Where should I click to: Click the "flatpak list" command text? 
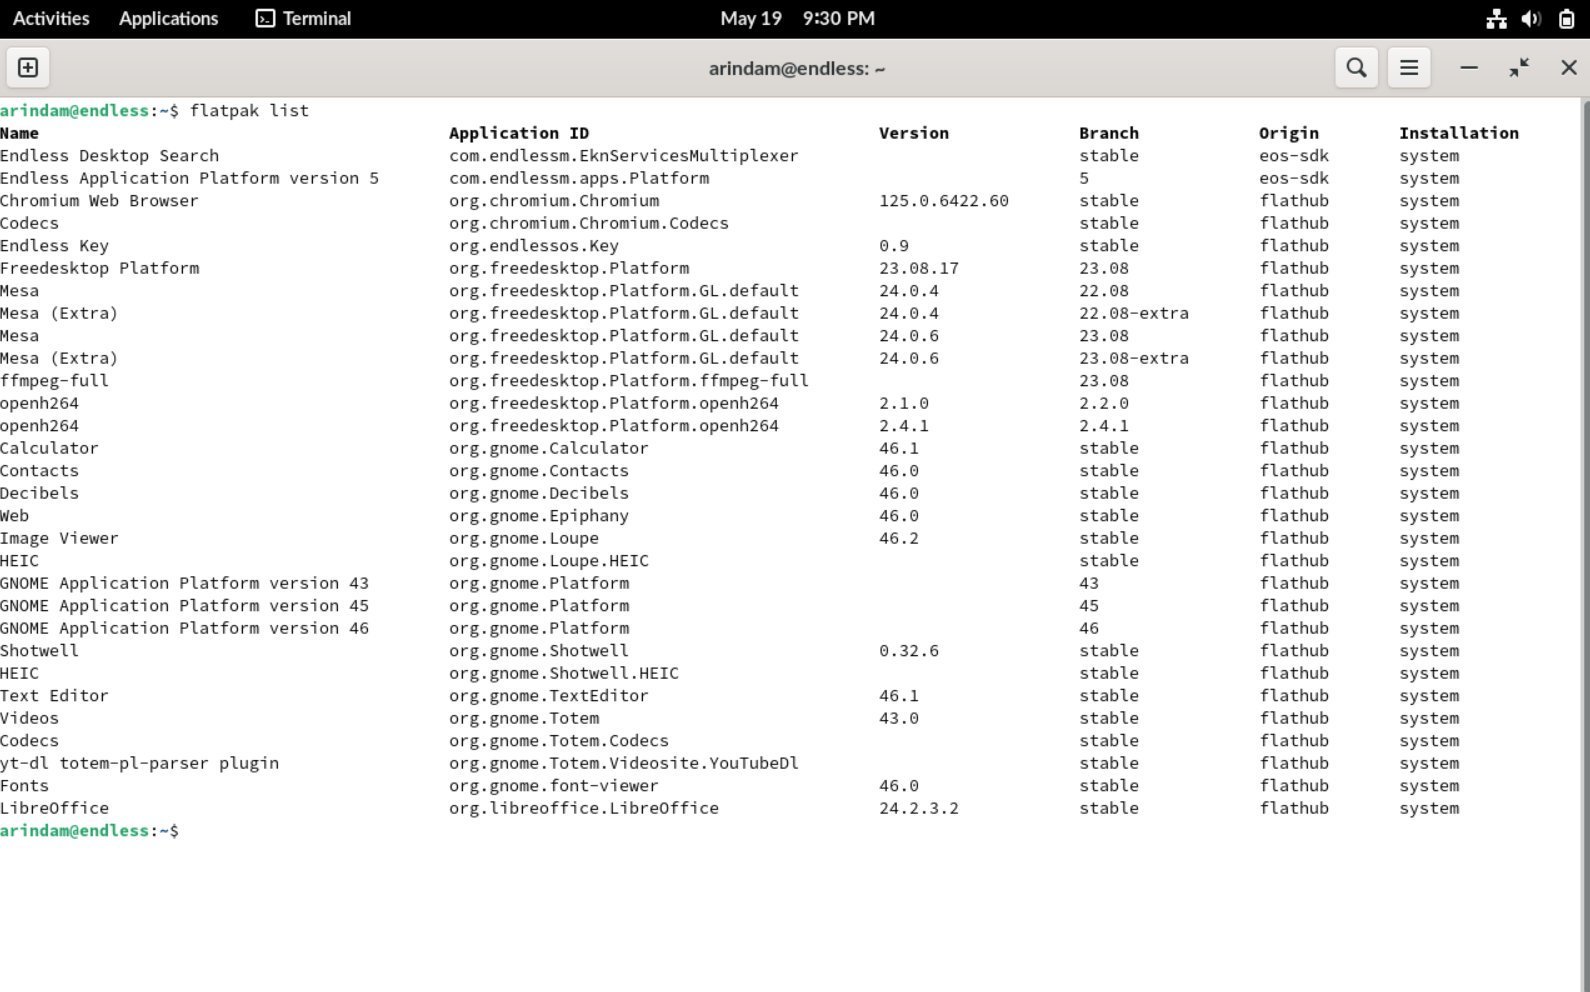coord(249,111)
